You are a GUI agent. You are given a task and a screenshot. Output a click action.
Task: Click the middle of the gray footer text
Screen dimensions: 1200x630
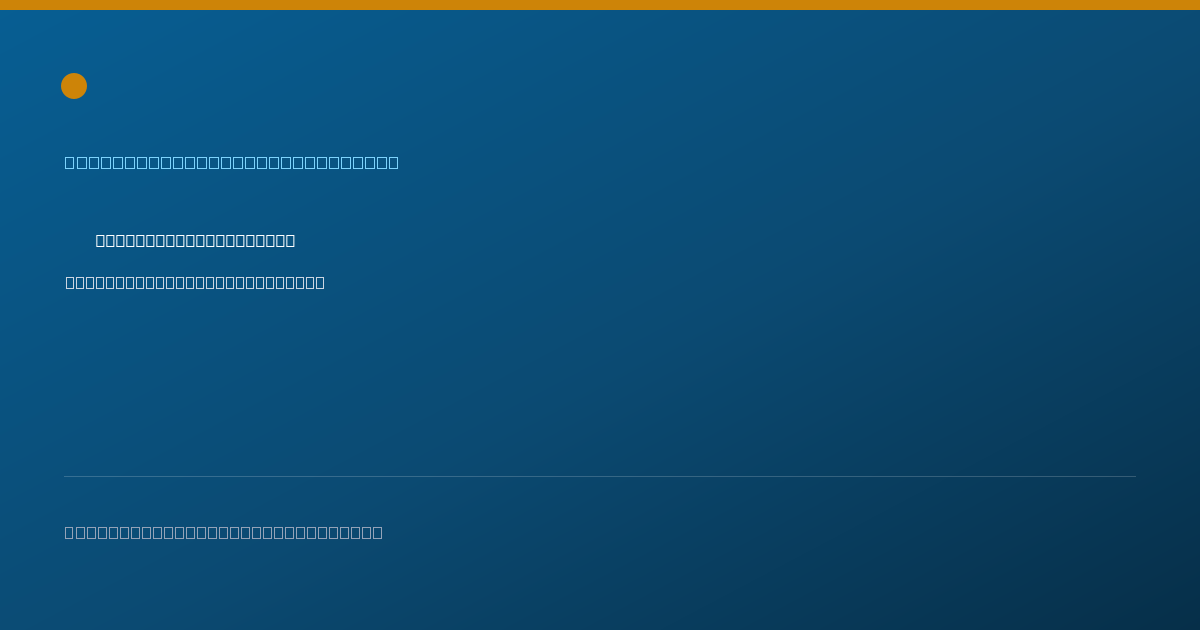224,532
